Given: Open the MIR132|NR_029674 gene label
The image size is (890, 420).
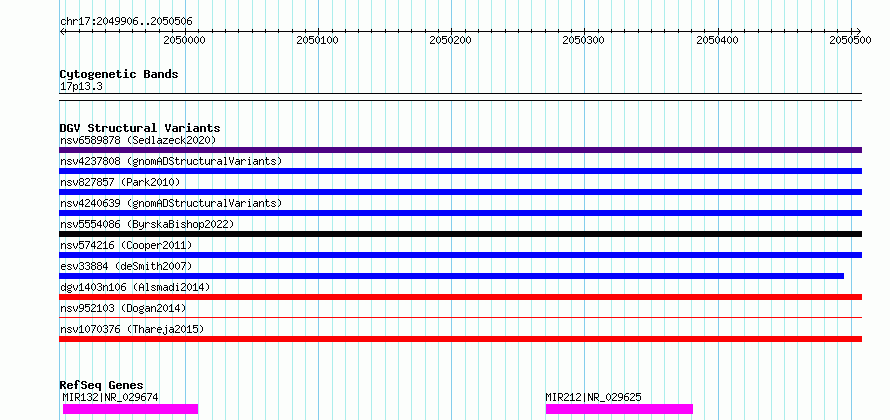Looking at the screenshot, I should [111, 397].
